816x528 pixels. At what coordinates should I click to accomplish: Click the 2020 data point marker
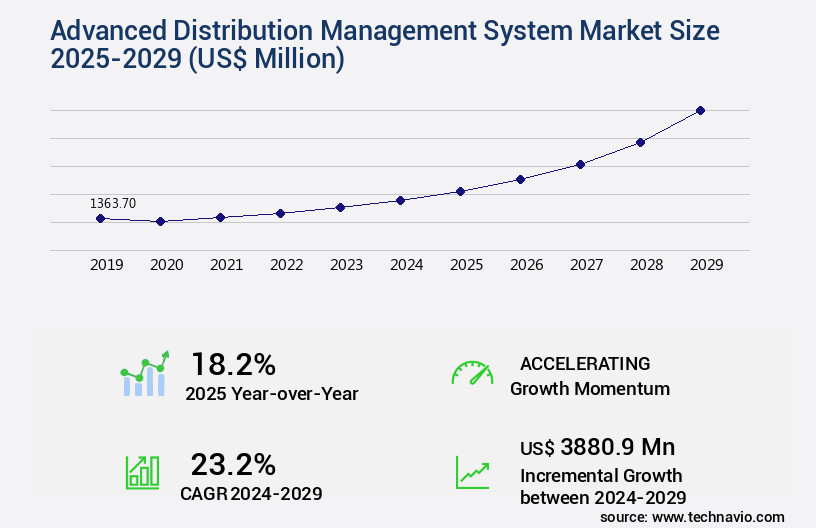pos(160,221)
